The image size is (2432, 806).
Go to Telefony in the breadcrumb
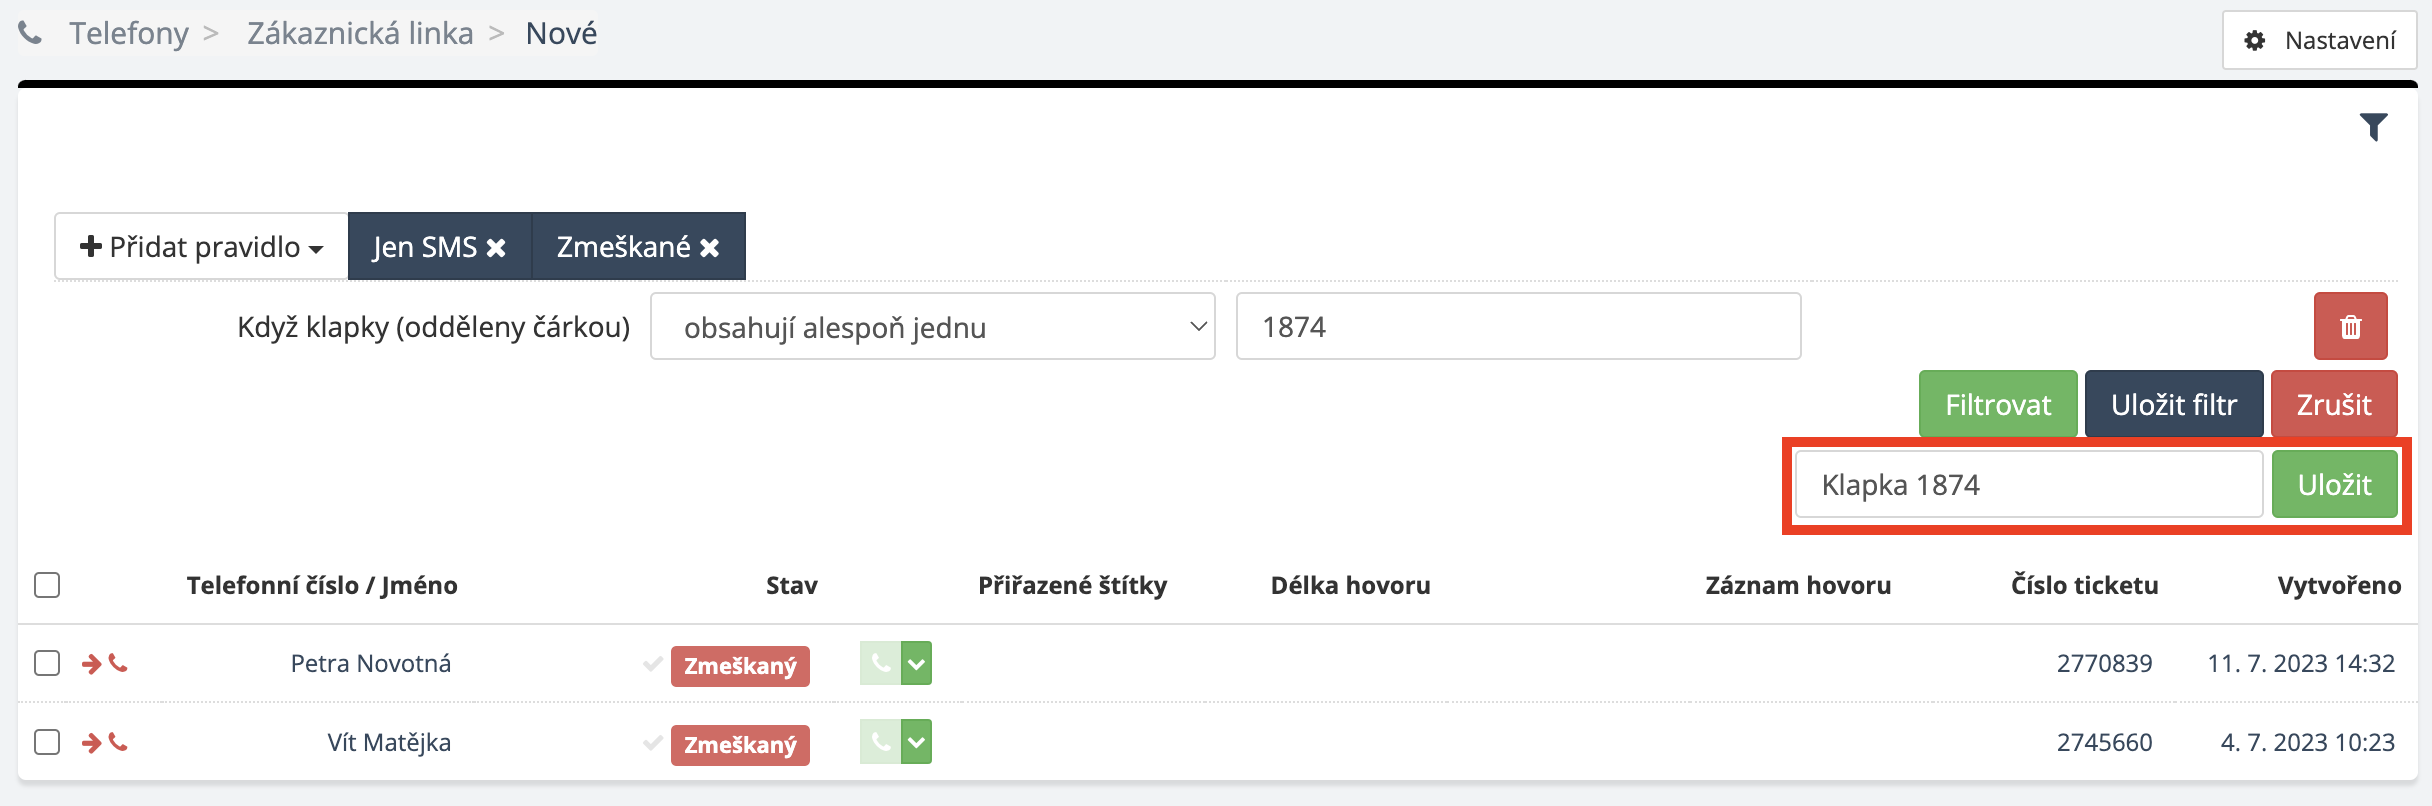129,34
